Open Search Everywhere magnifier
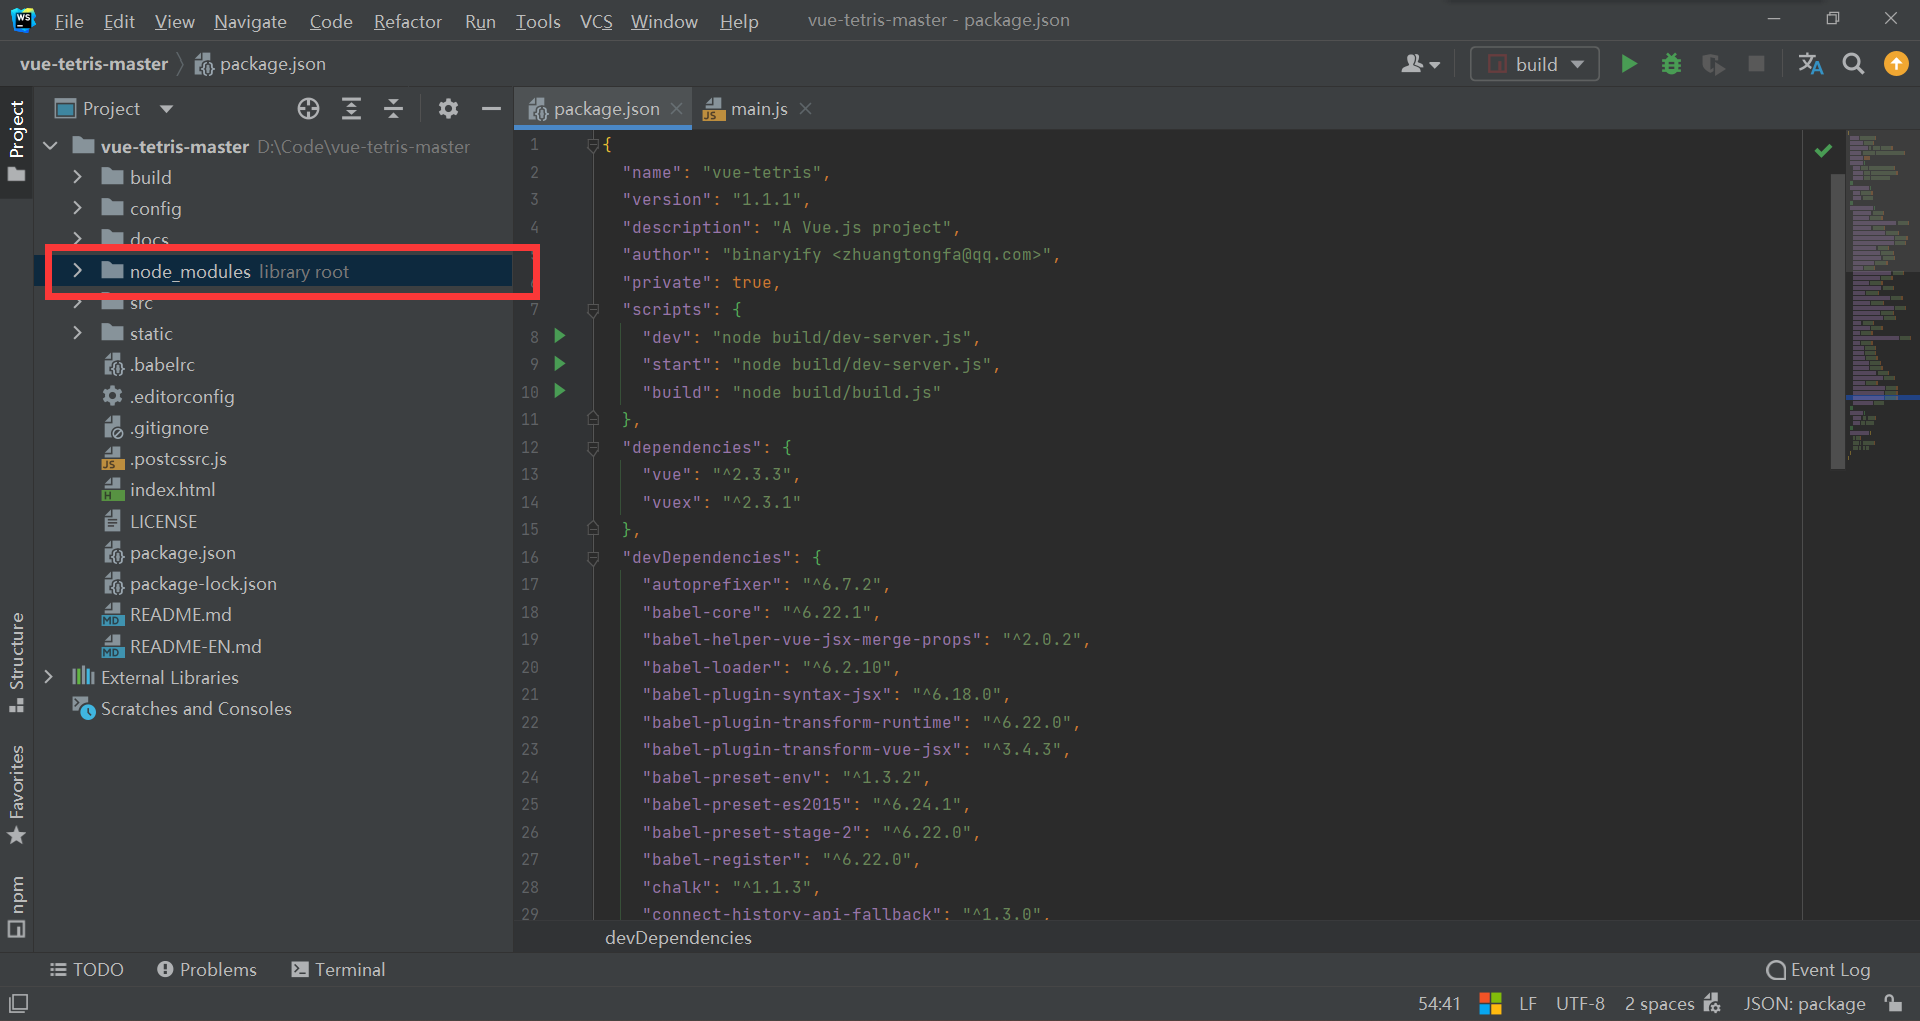Screen dimensions: 1920x1021 [1853, 64]
